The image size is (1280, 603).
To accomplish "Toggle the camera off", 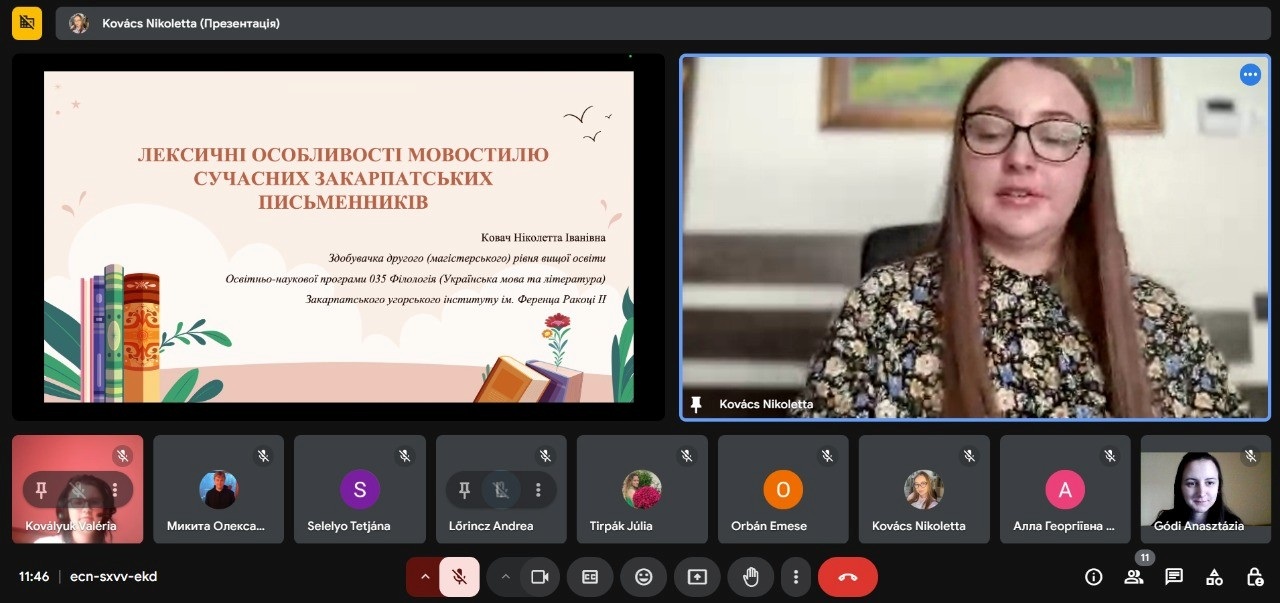I will tap(540, 577).
